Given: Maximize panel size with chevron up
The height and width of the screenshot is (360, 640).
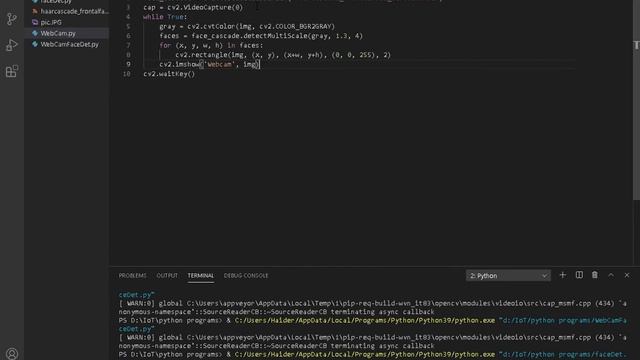Looking at the screenshot, I should pyautogui.click(x=611, y=275).
